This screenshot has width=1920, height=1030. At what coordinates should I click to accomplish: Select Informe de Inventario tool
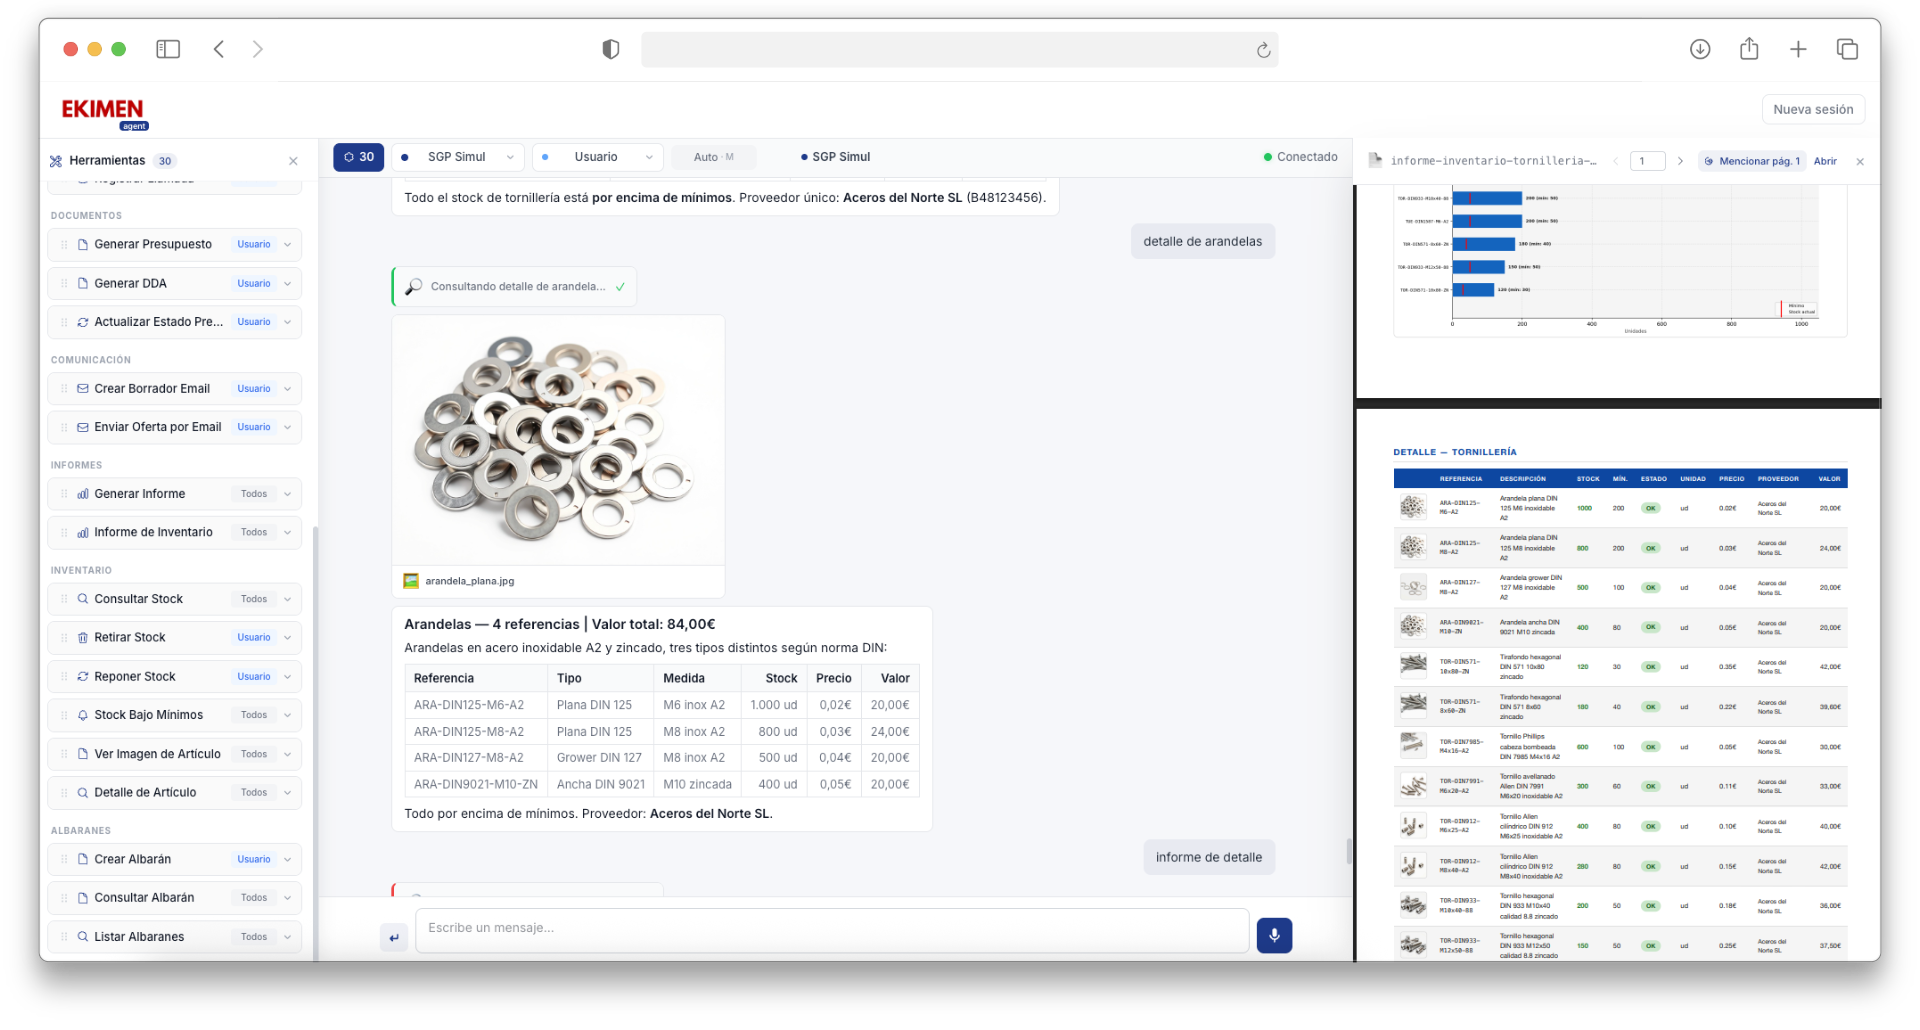pyautogui.click(x=153, y=532)
